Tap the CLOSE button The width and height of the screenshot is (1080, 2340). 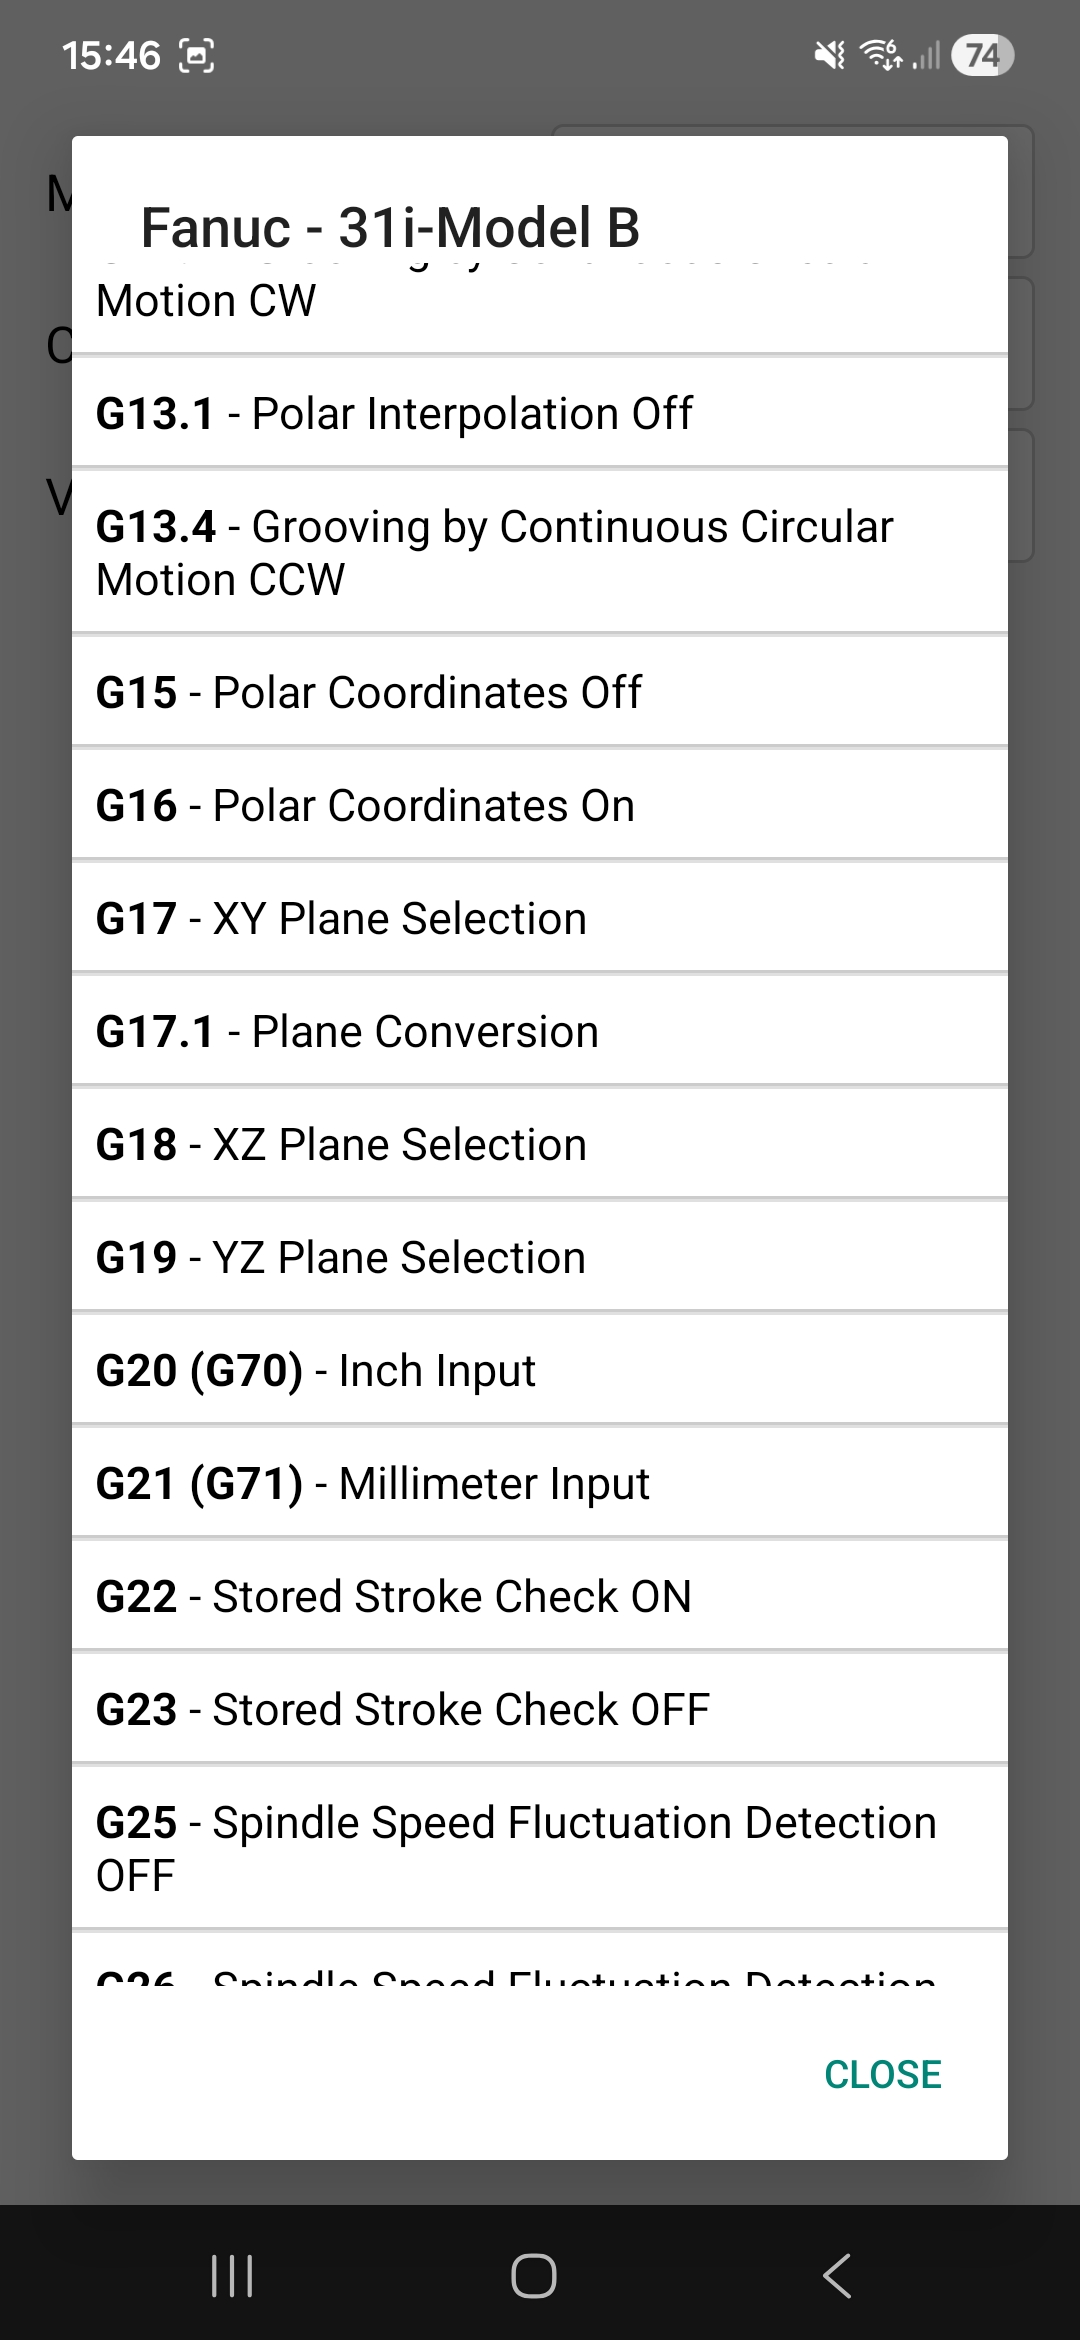881,2075
